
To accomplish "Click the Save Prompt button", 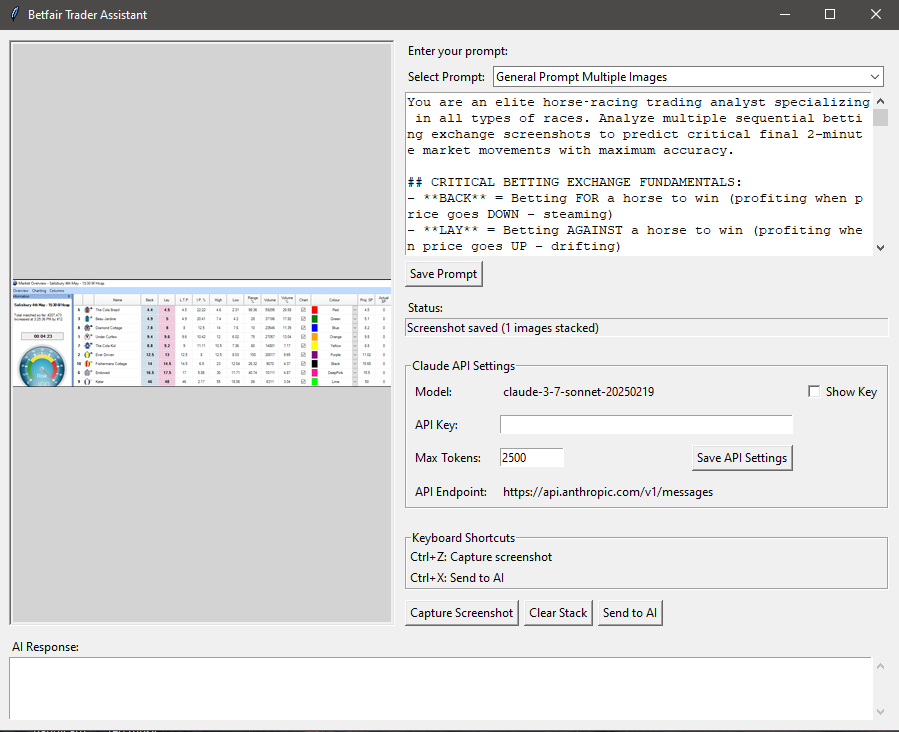I will pyautogui.click(x=444, y=274).
